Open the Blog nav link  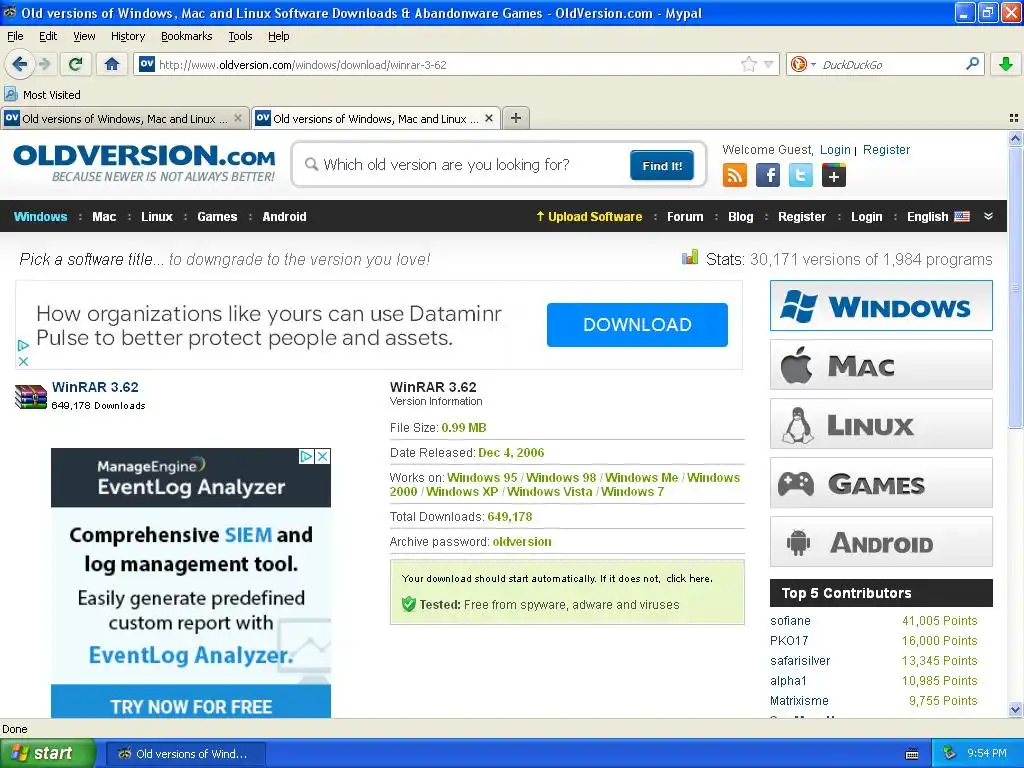[741, 216]
